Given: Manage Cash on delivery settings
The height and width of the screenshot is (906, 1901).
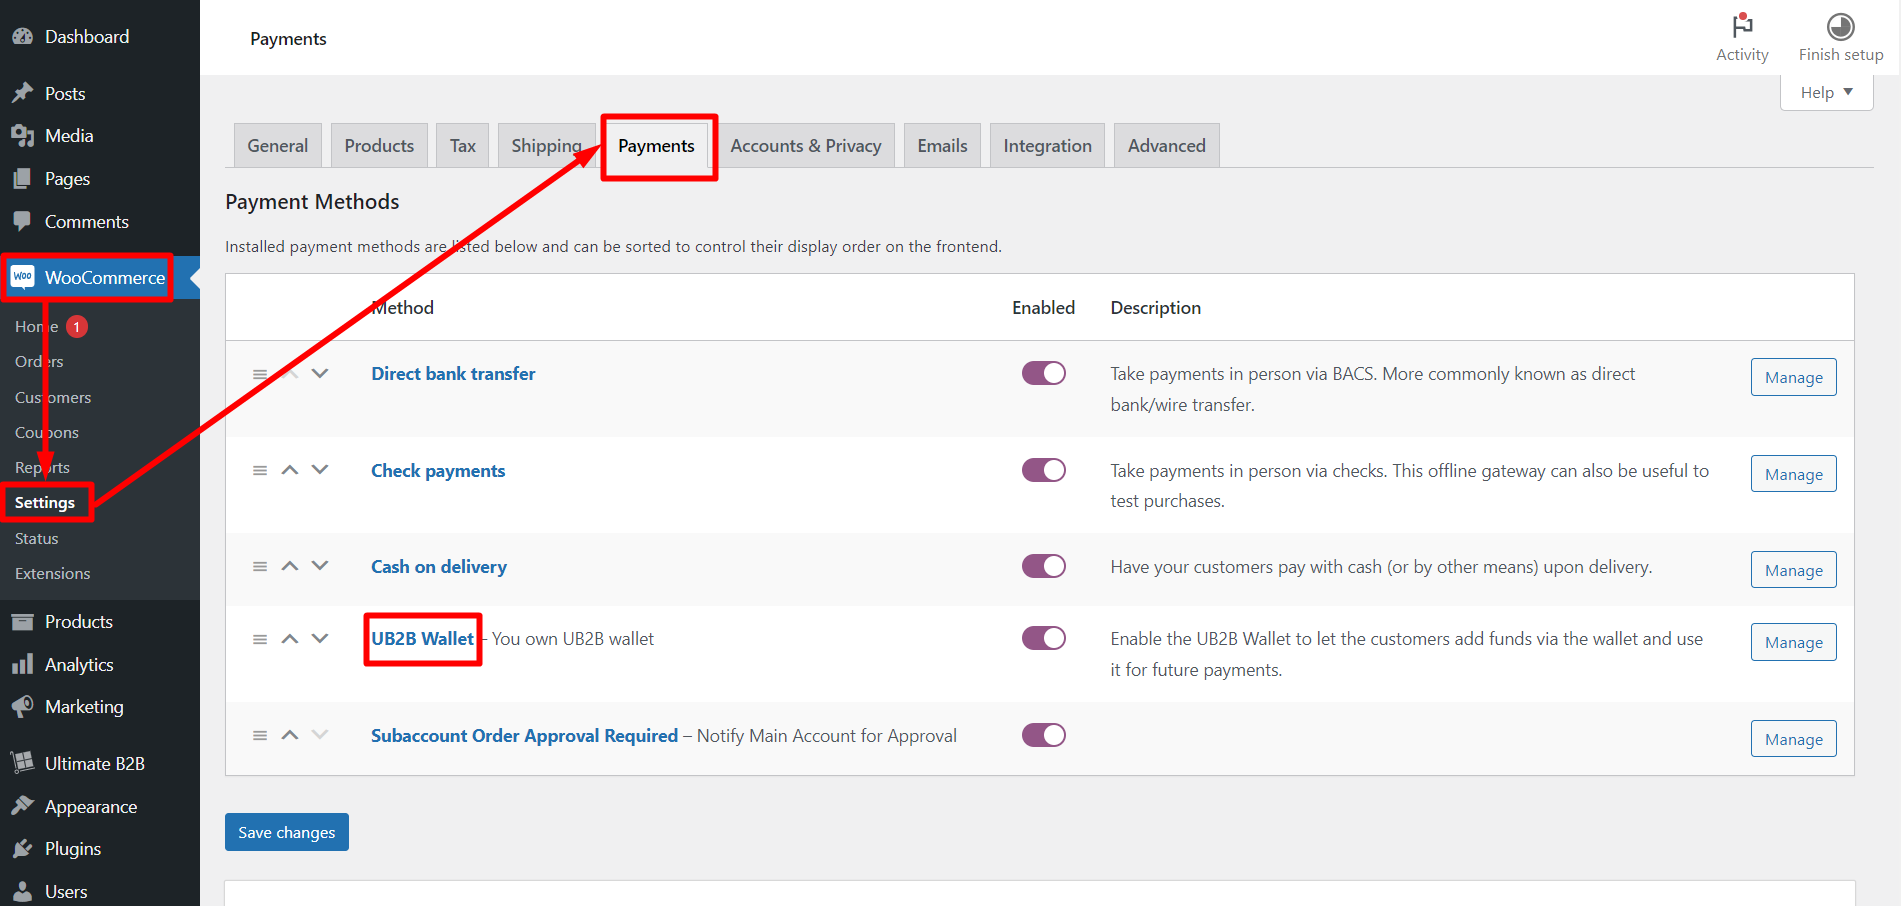Looking at the screenshot, I should (x=1793, y=570).
